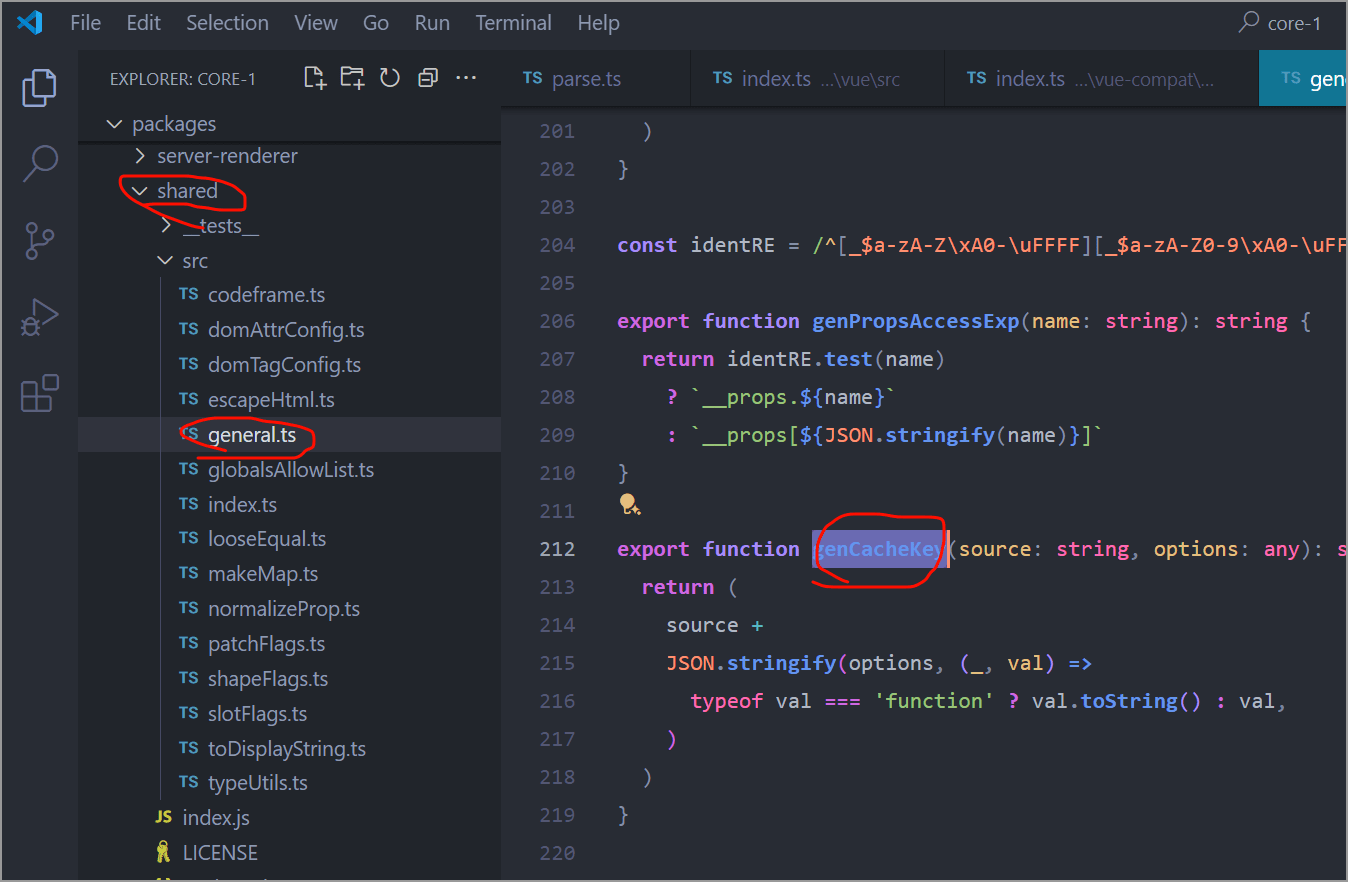Screen dimensions: 1348x882
Task: Switch to index.ts vue-compat tab
Action: pyautogui.click(x=1101, y=79)
